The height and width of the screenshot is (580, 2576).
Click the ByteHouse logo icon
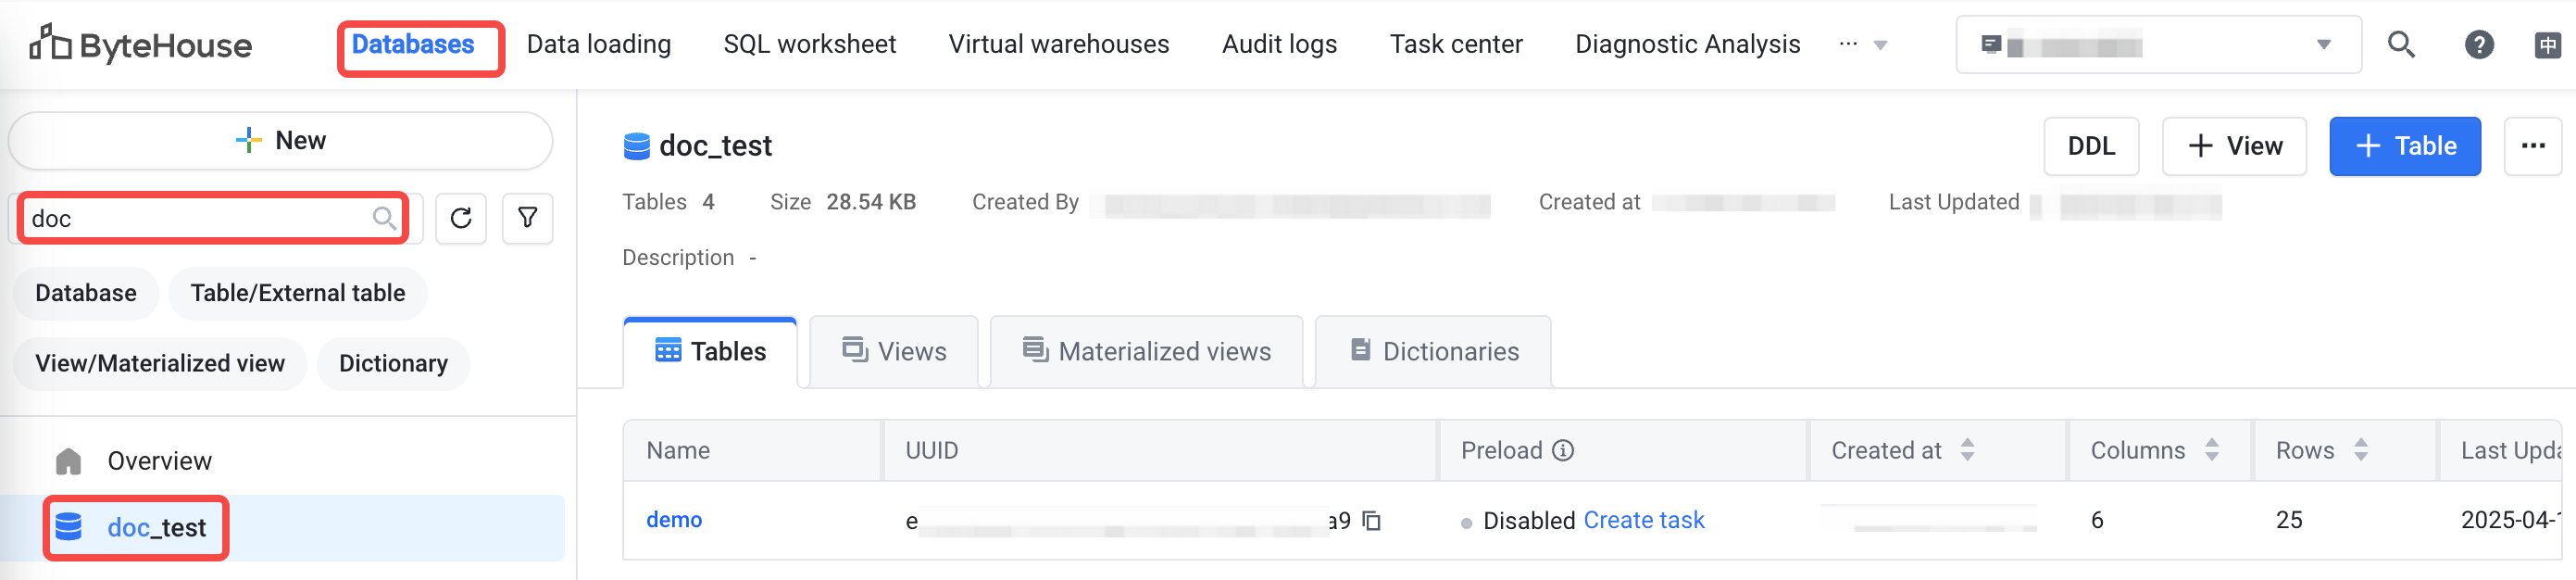[50, 44]
